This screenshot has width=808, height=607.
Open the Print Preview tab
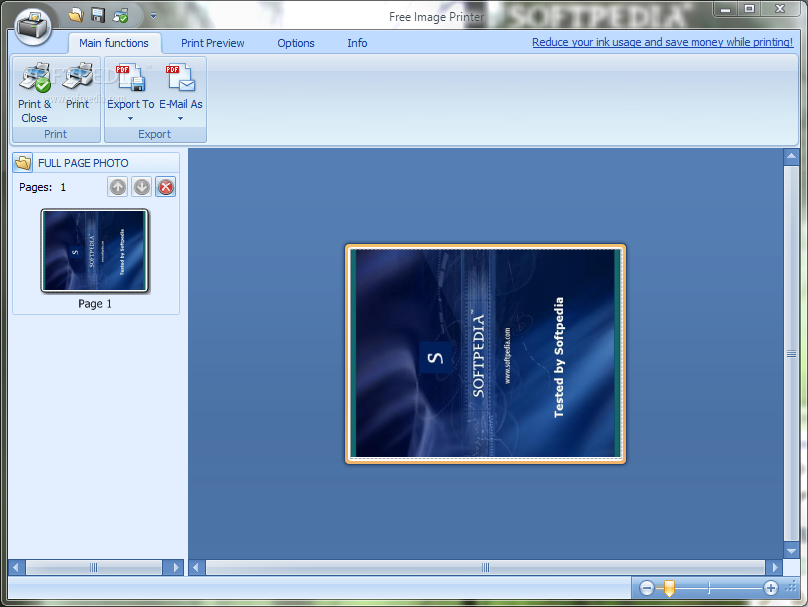pos(212,43)
